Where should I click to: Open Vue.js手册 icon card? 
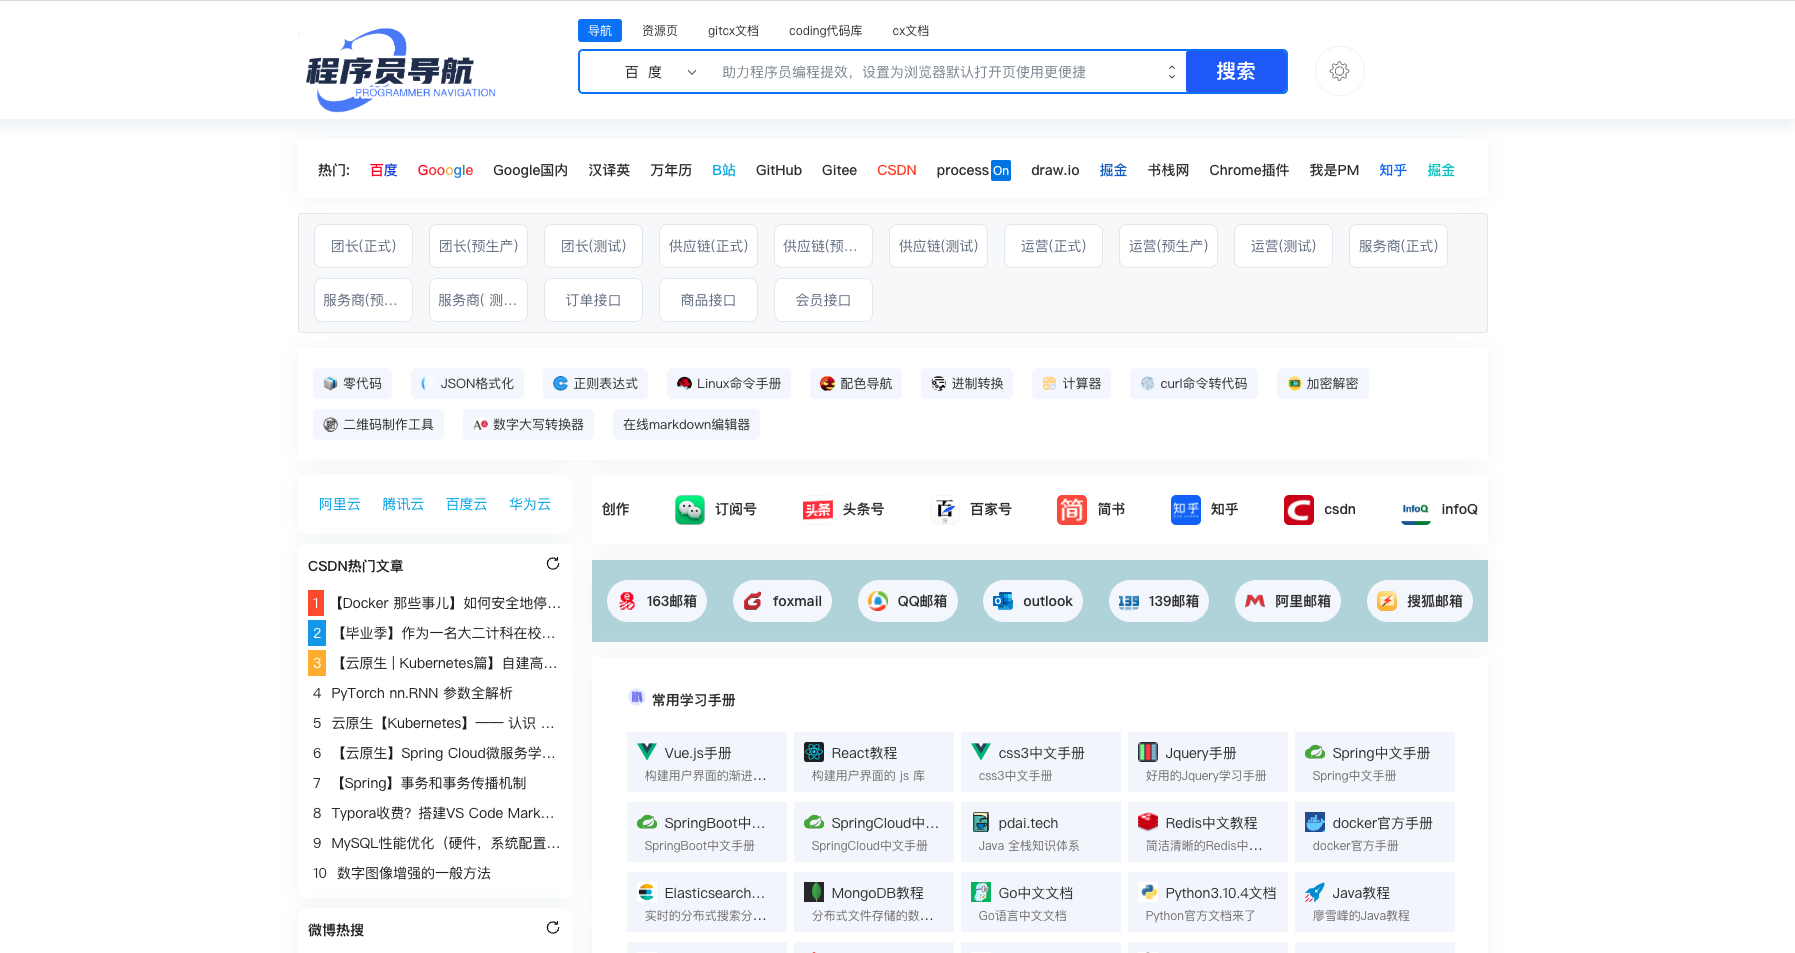tap(707, 762)
